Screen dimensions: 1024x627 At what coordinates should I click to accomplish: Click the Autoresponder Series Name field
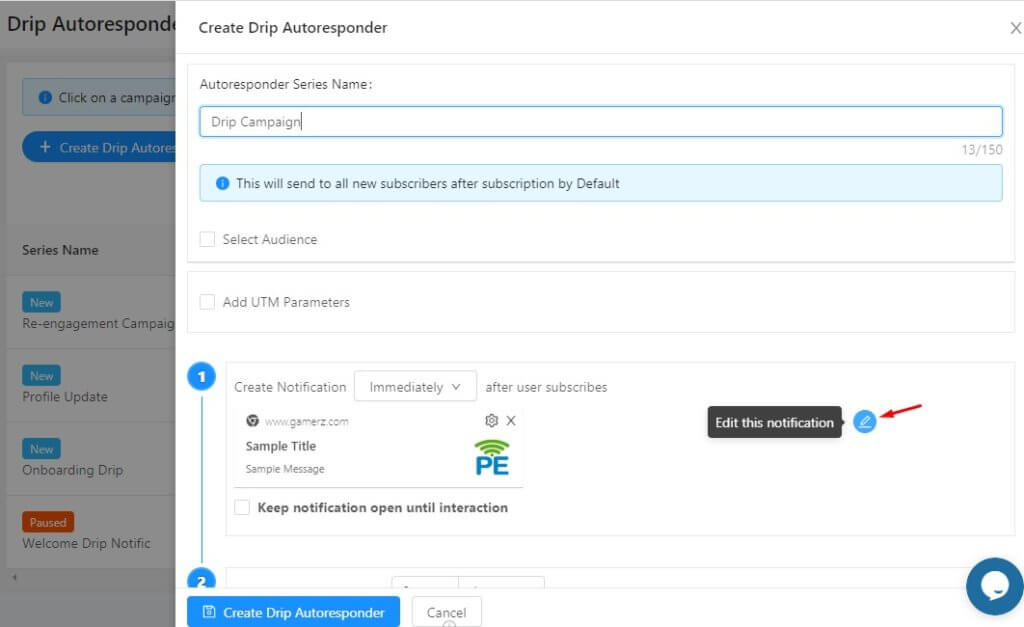(600, 121)
